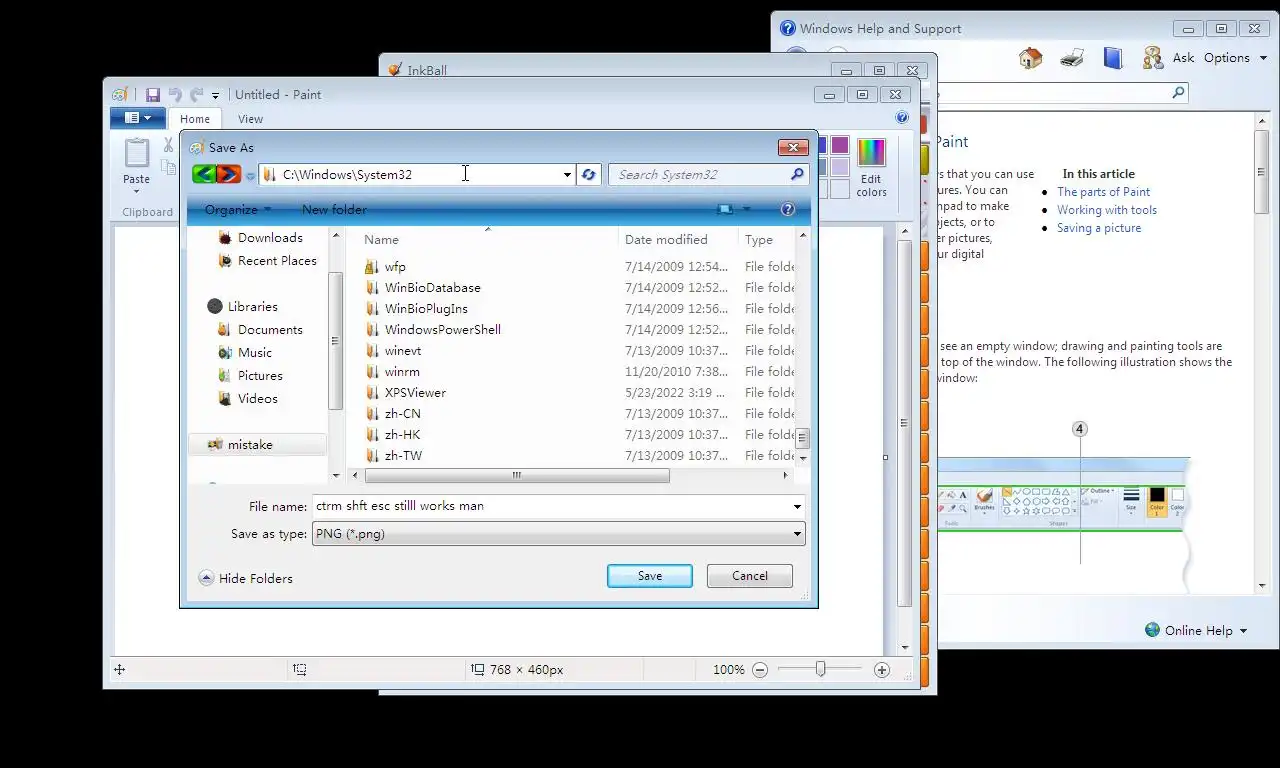Redo with Paint quick-access arrow
This screenshot has height=768, width=1280.
[x=197, y=95]
